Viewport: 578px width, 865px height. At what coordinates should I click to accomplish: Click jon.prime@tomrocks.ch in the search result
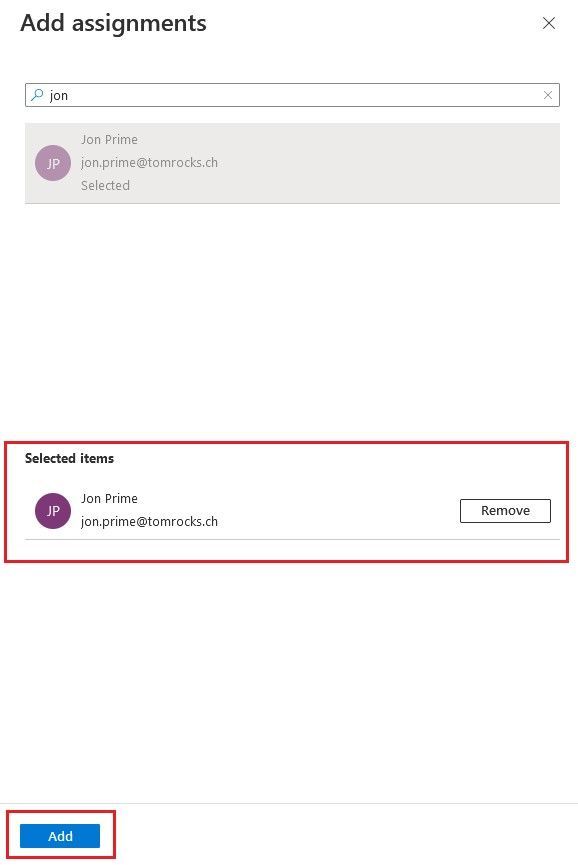coord(149,163)
